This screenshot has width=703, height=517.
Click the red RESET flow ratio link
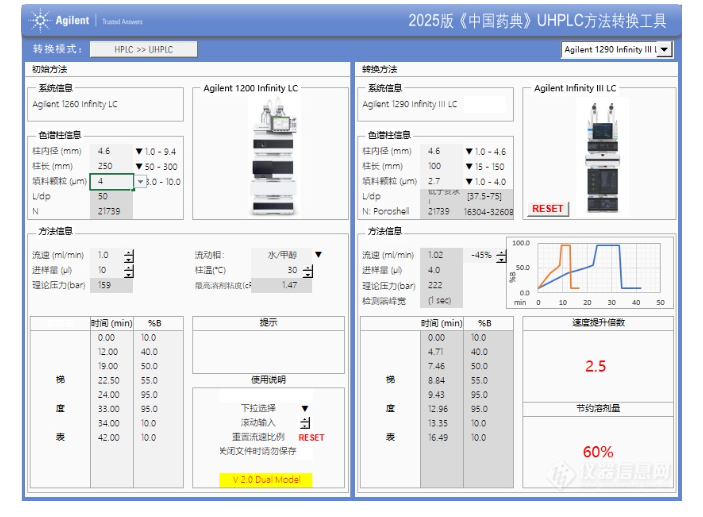click(311, 438)
